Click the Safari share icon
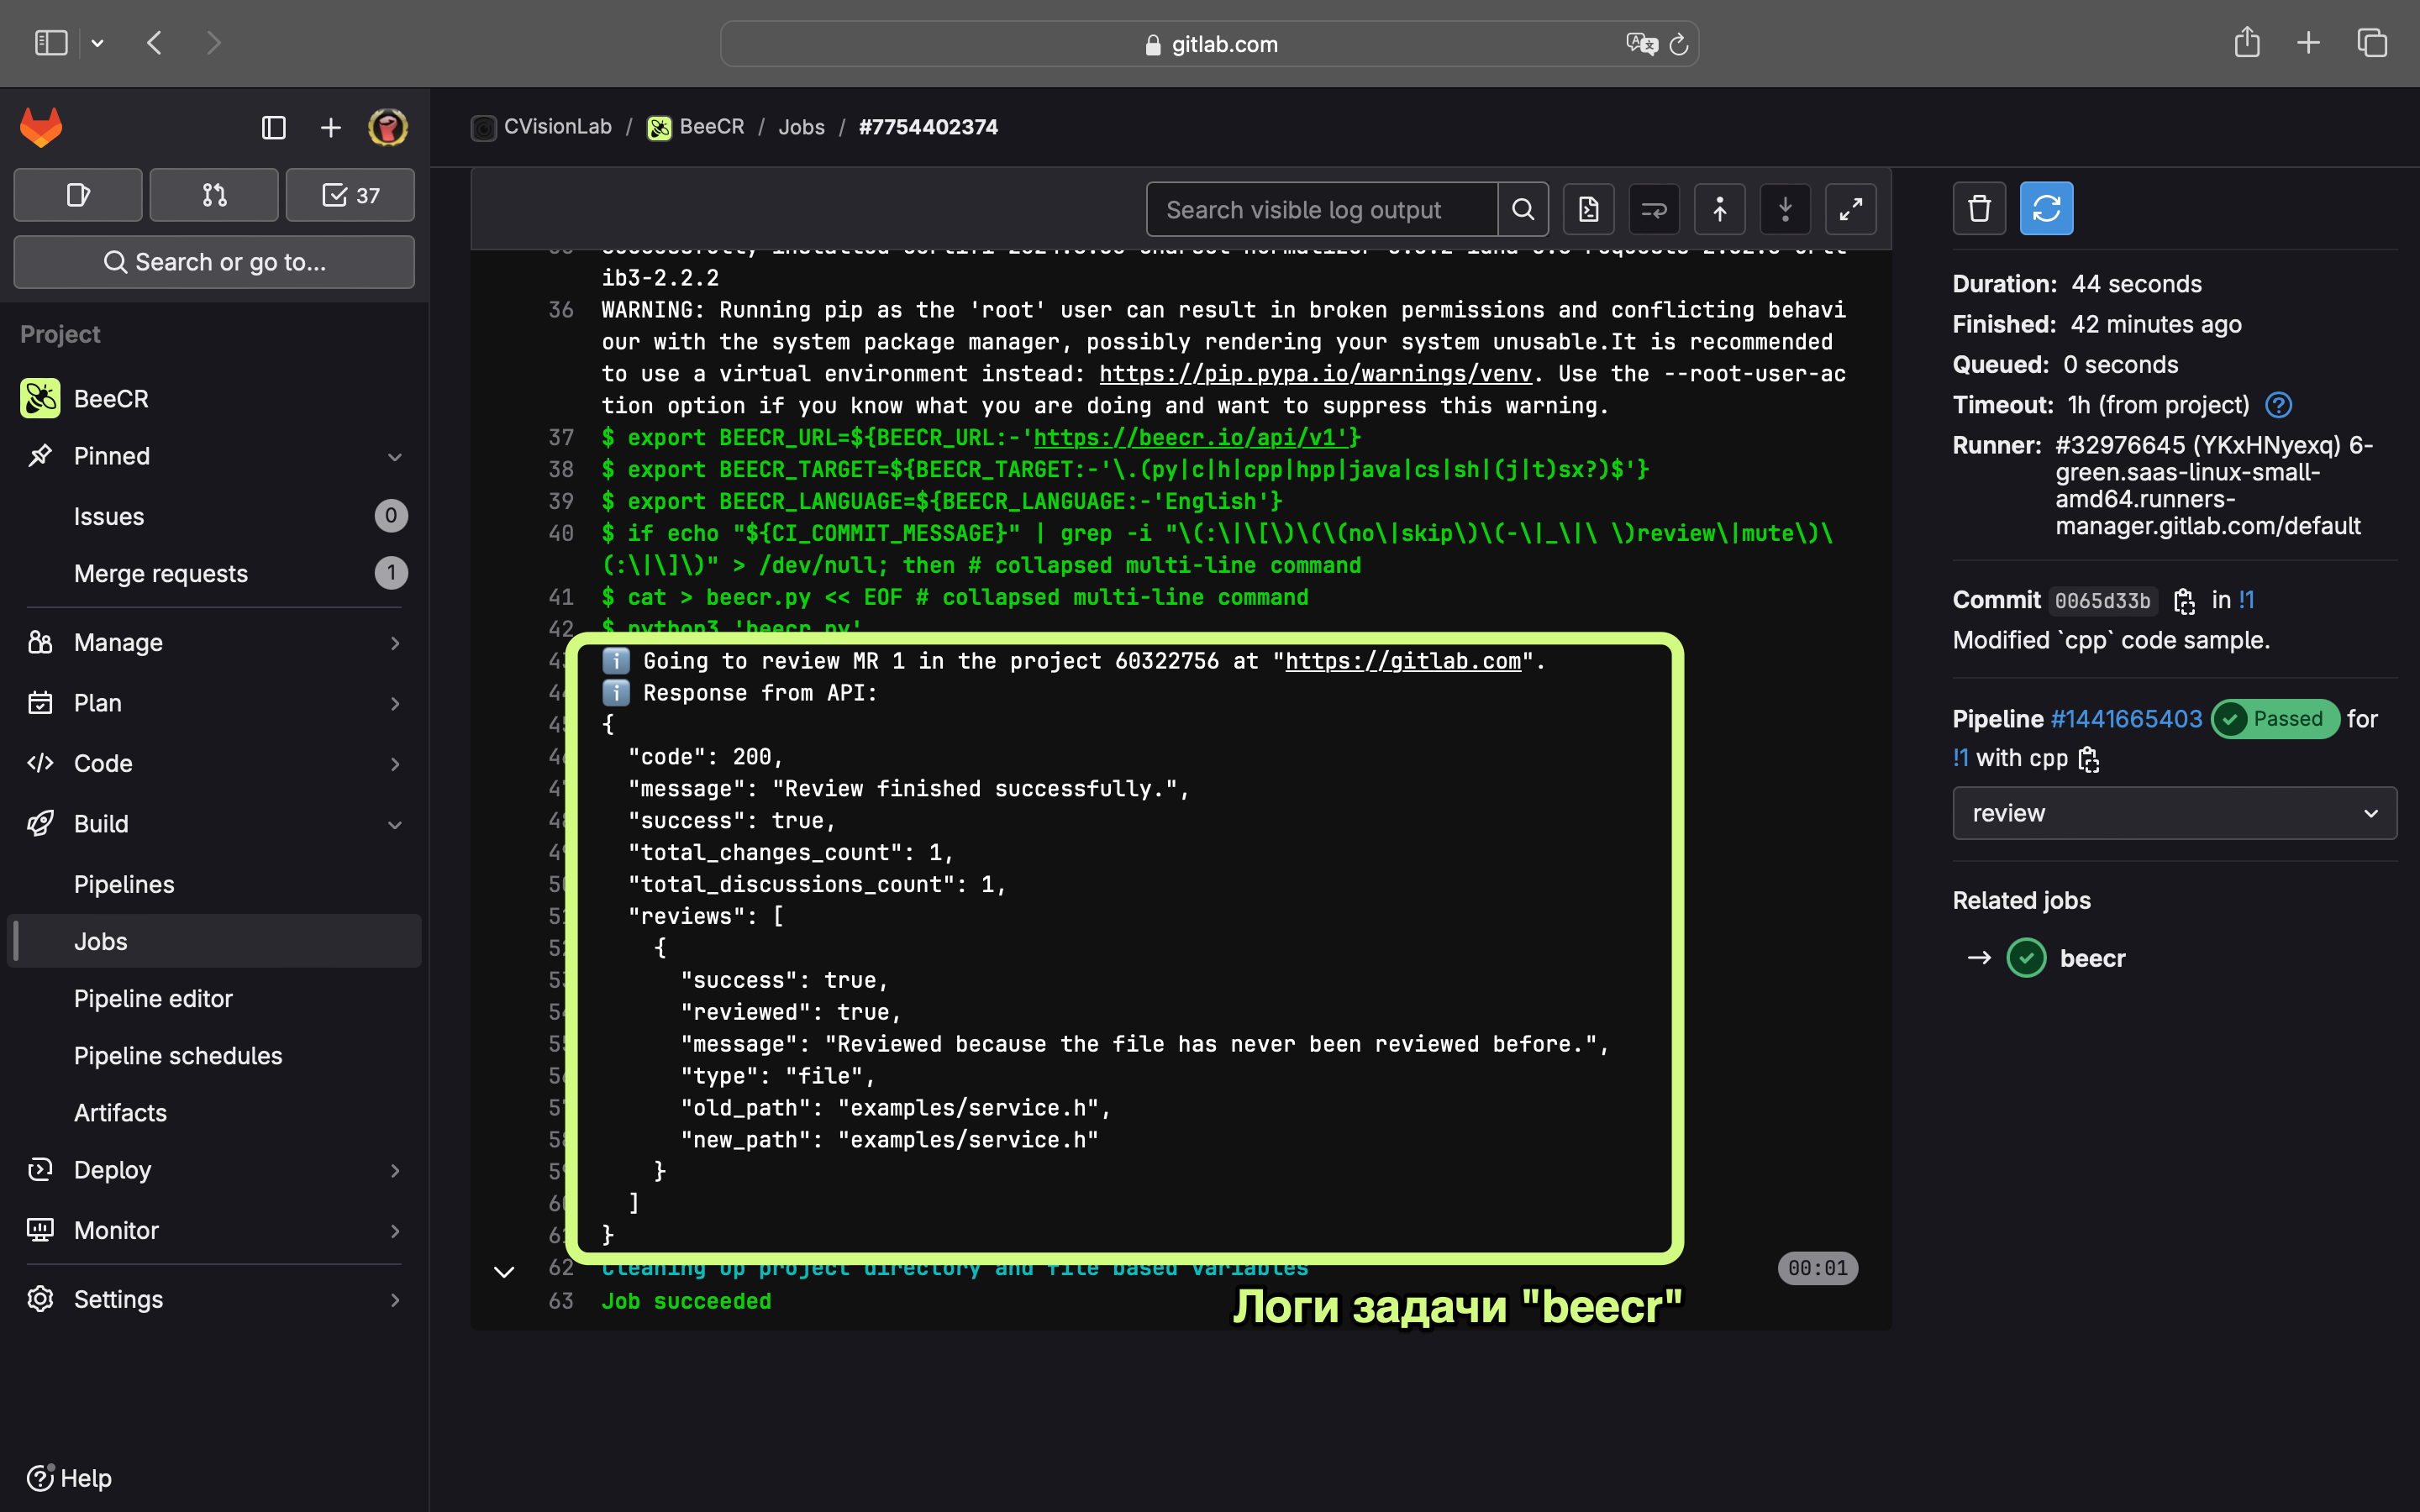2420x1512 pixels. (2246, 43)
